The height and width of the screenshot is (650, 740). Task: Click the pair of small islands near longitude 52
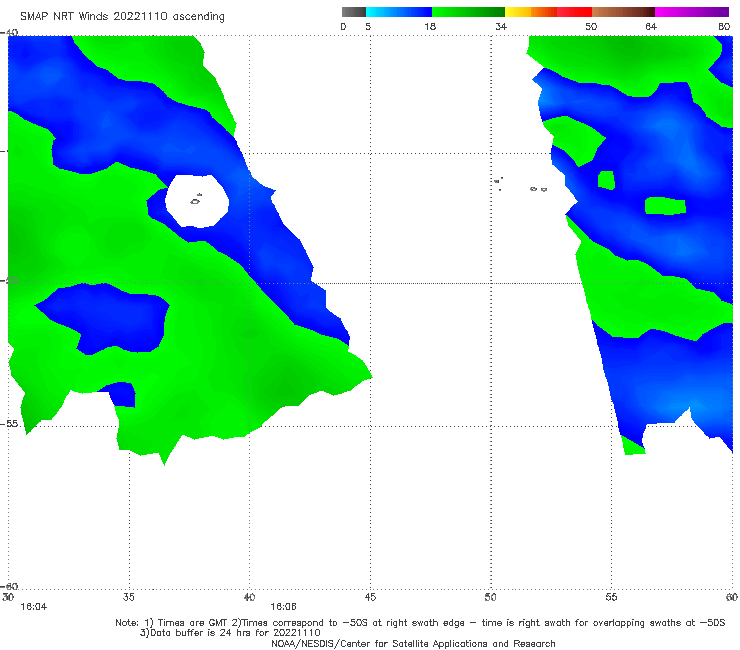tap(538, 189)
